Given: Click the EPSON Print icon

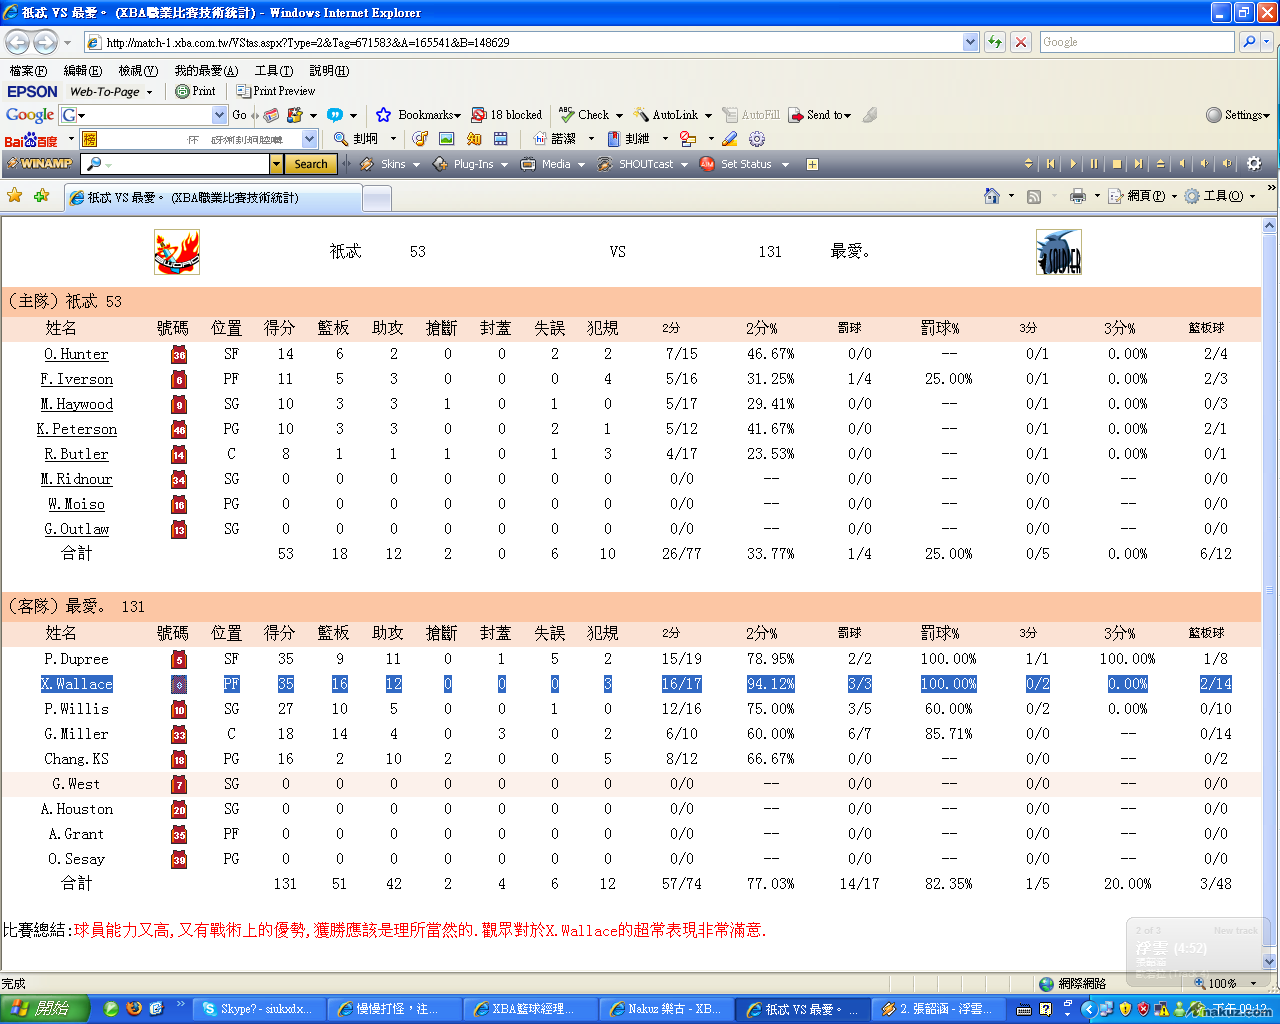Looking at the screenshot, I should (196, 91).
